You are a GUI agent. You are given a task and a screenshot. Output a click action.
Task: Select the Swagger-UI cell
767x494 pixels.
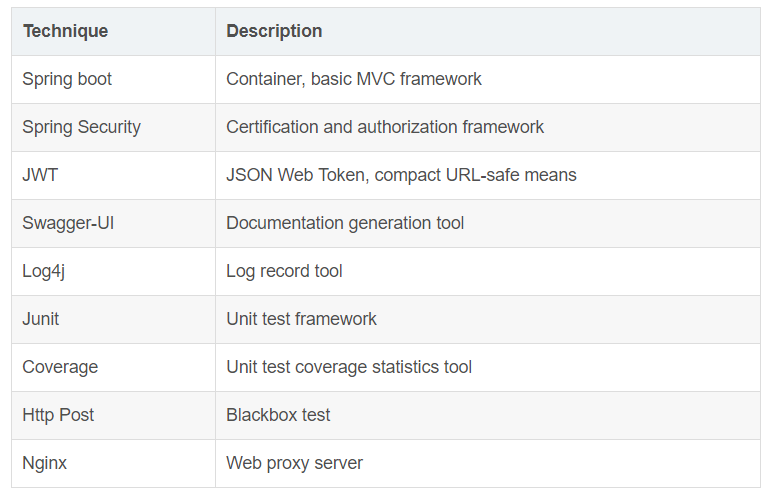pyautogui.click(x=113, y=223)
